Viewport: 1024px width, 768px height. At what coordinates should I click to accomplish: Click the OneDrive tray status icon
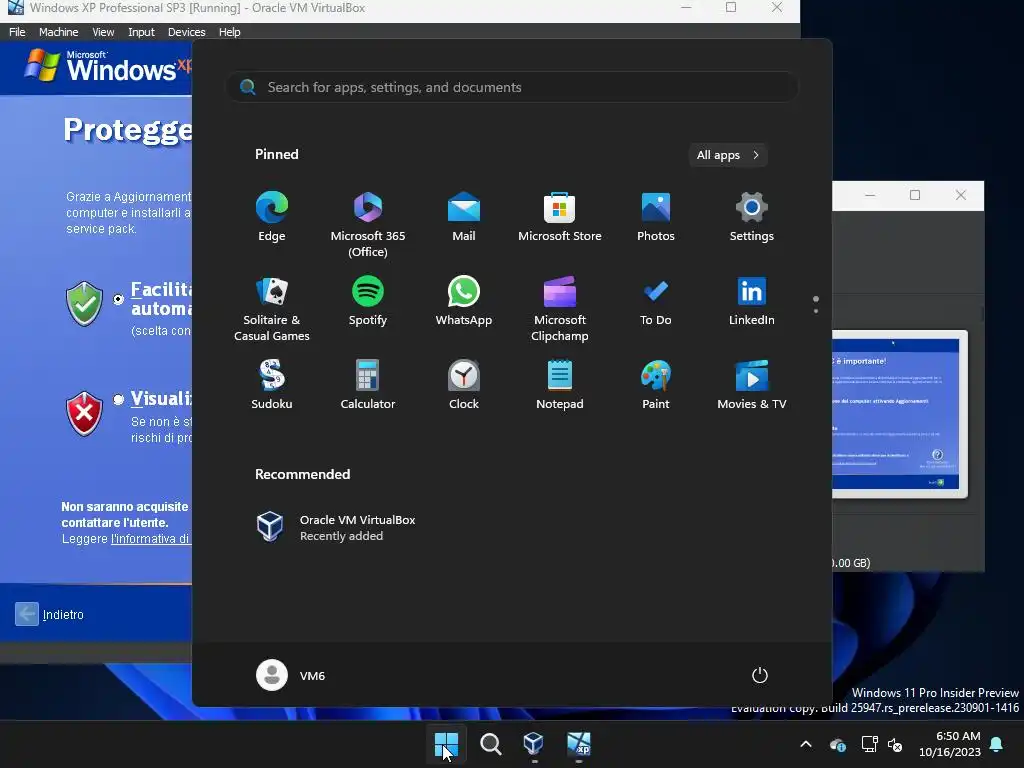tap(838, 744)
